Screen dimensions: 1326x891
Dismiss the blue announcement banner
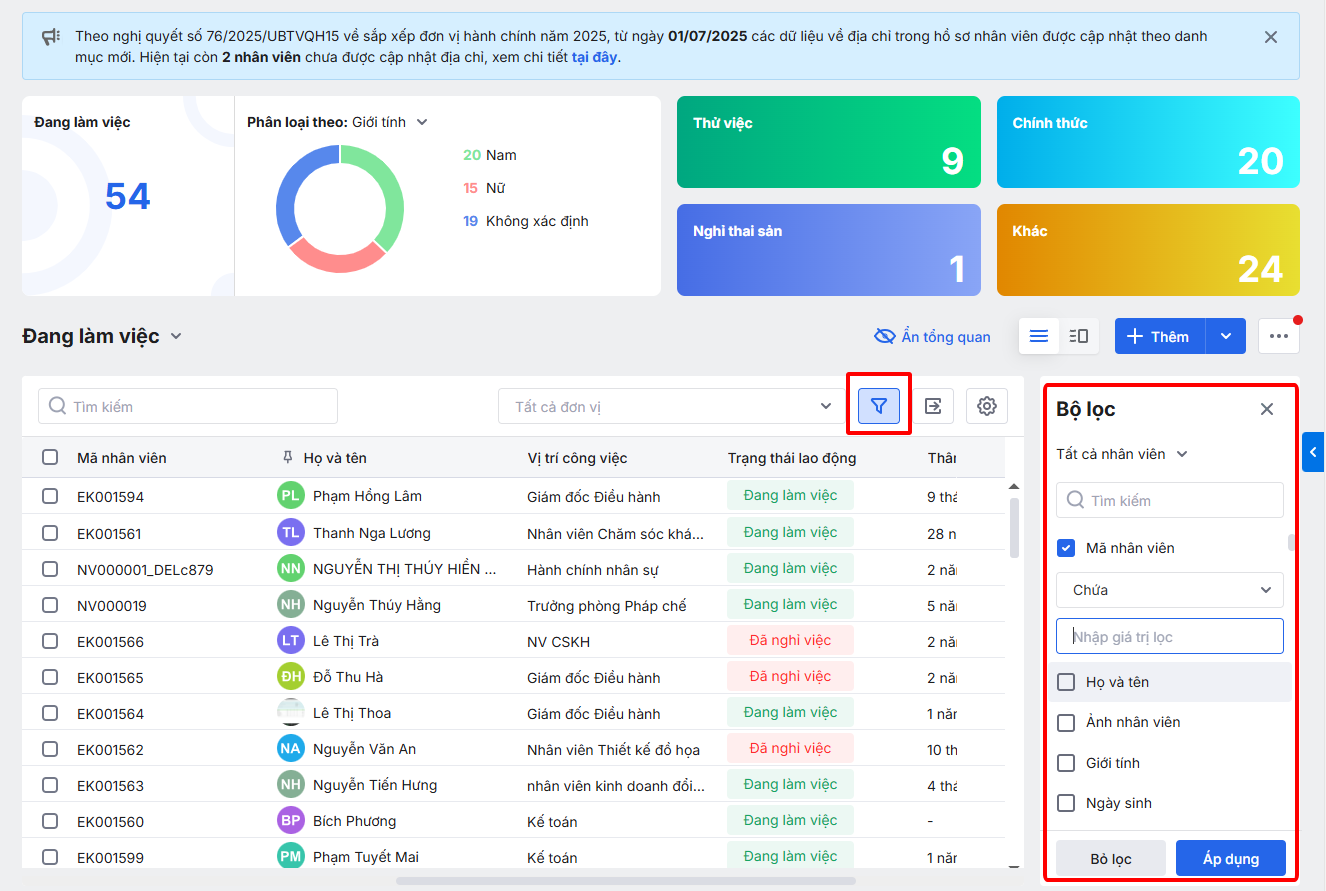1271,37
